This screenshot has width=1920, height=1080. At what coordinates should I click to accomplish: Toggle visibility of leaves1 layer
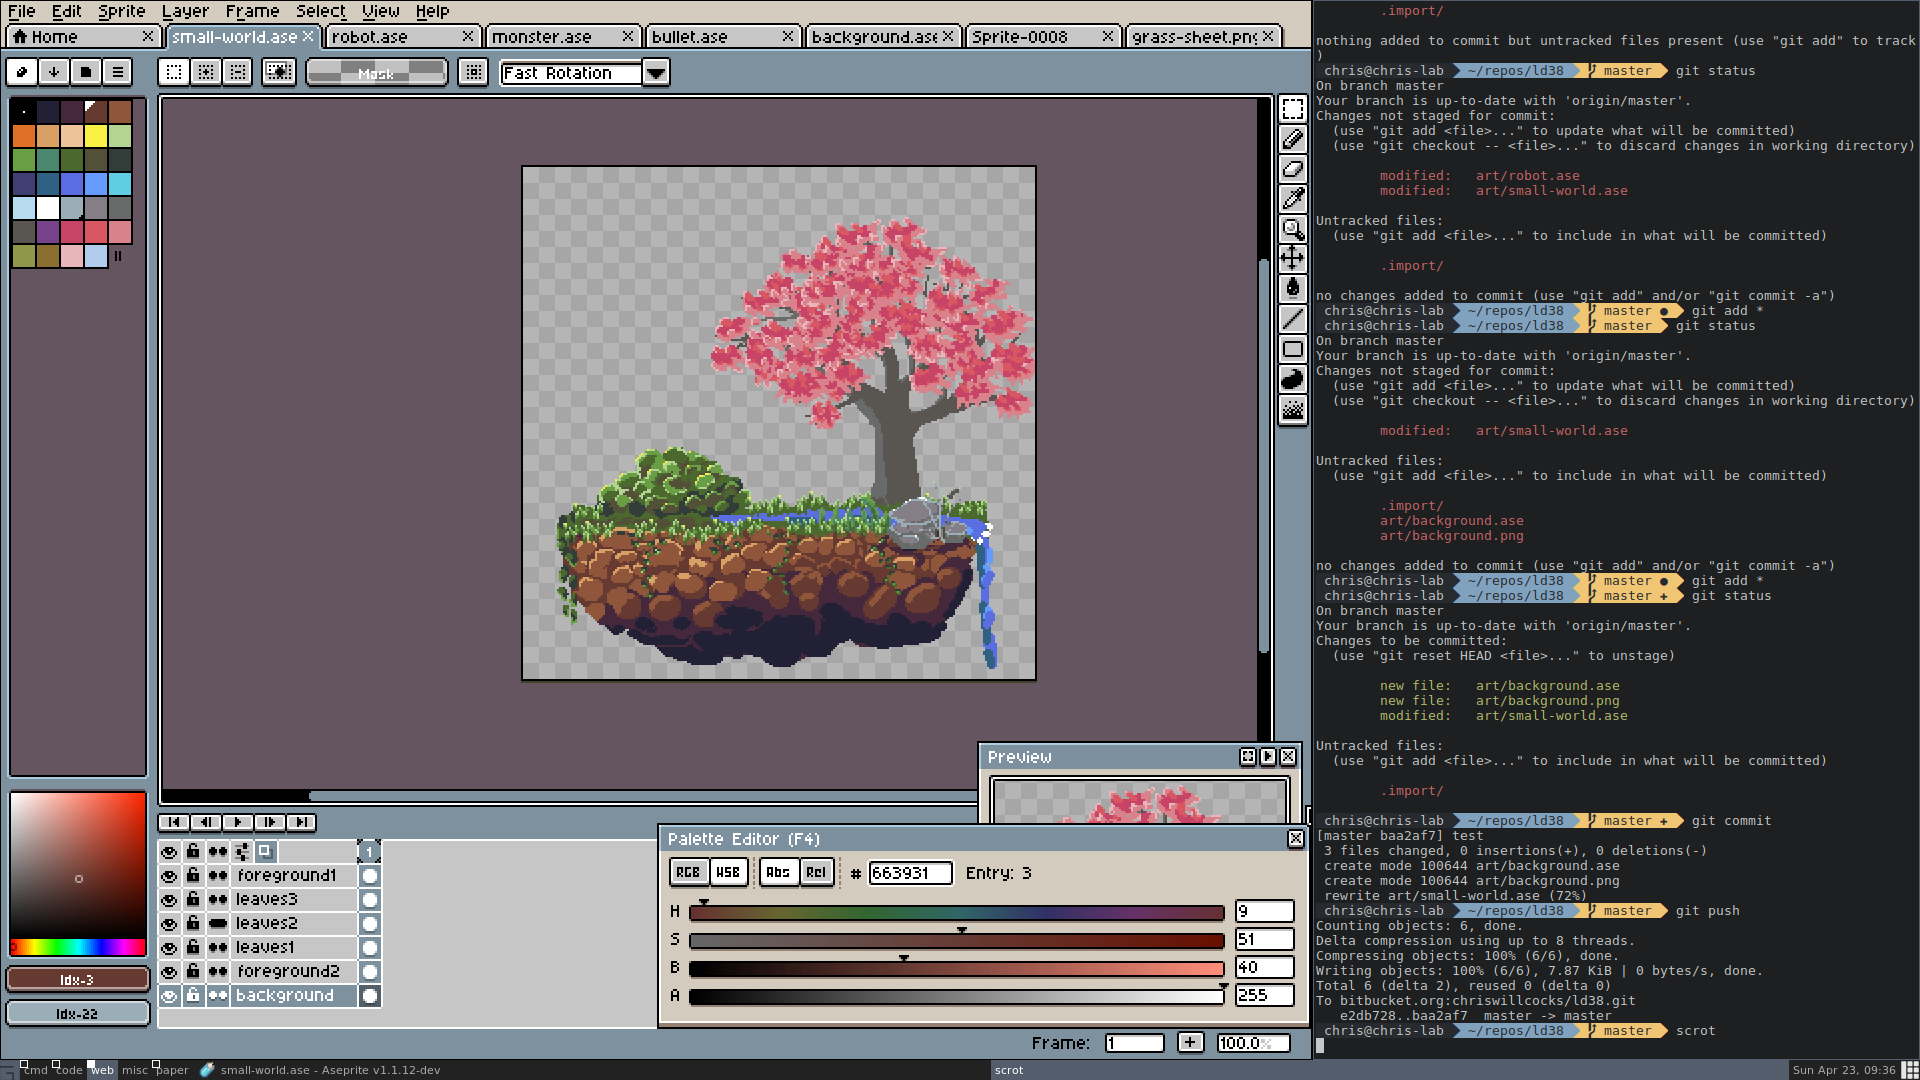[169, 948]
